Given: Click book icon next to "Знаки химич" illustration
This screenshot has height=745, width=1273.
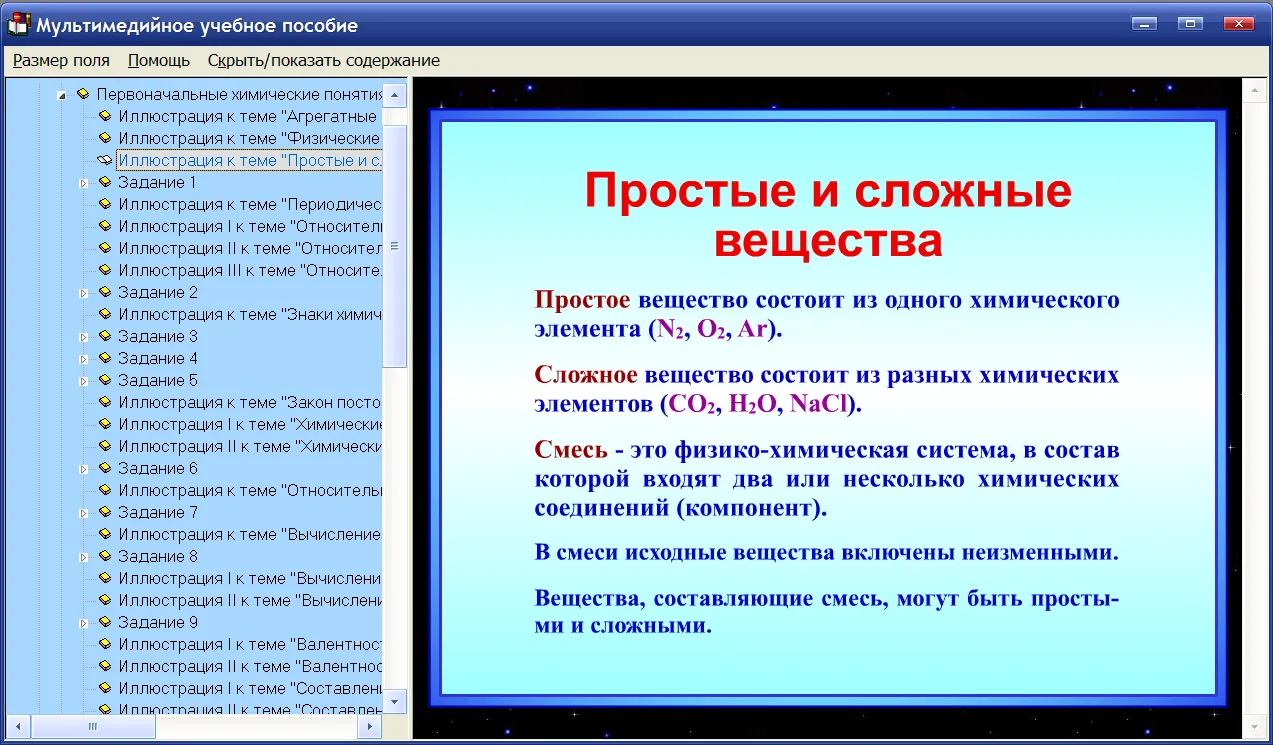Looking at the screenshot, I should point(104,315).
